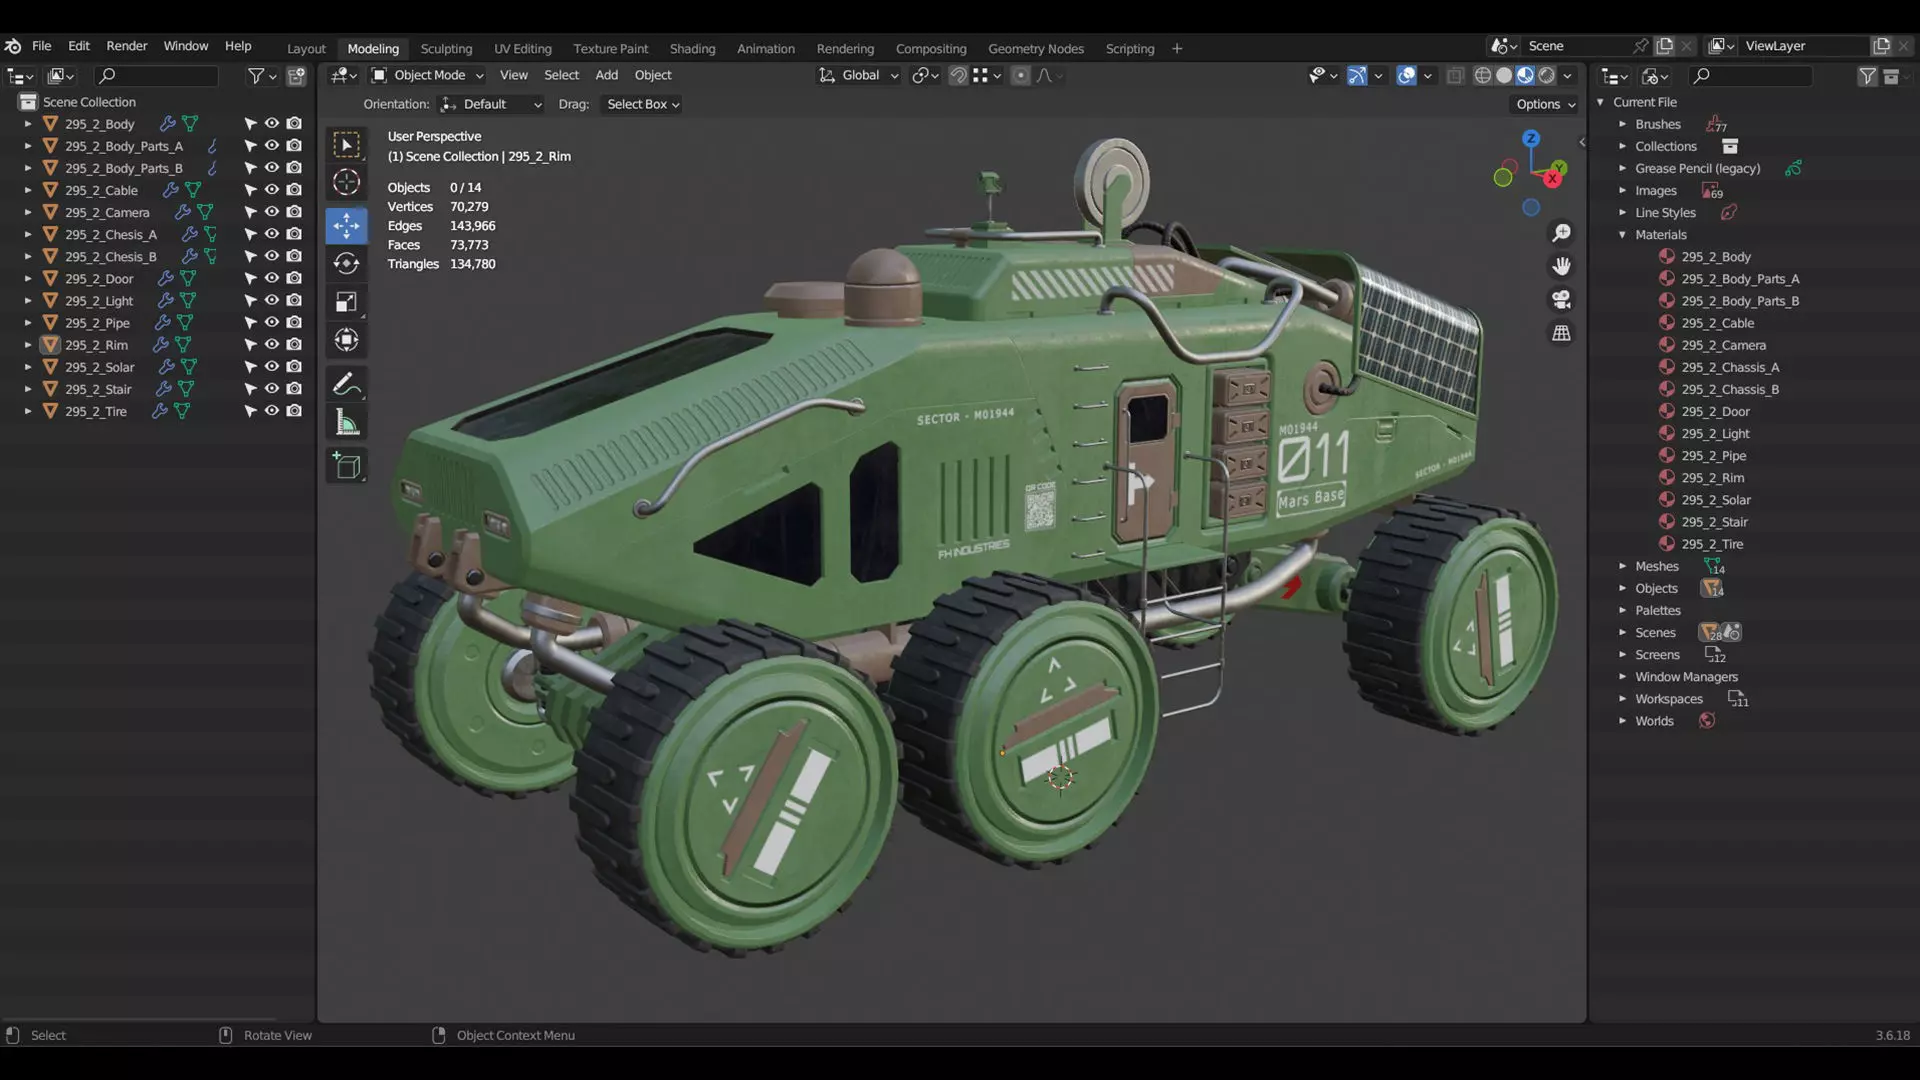
Task: Toggle selectability of 295_2_Pipe
Action: coord(250,323)
